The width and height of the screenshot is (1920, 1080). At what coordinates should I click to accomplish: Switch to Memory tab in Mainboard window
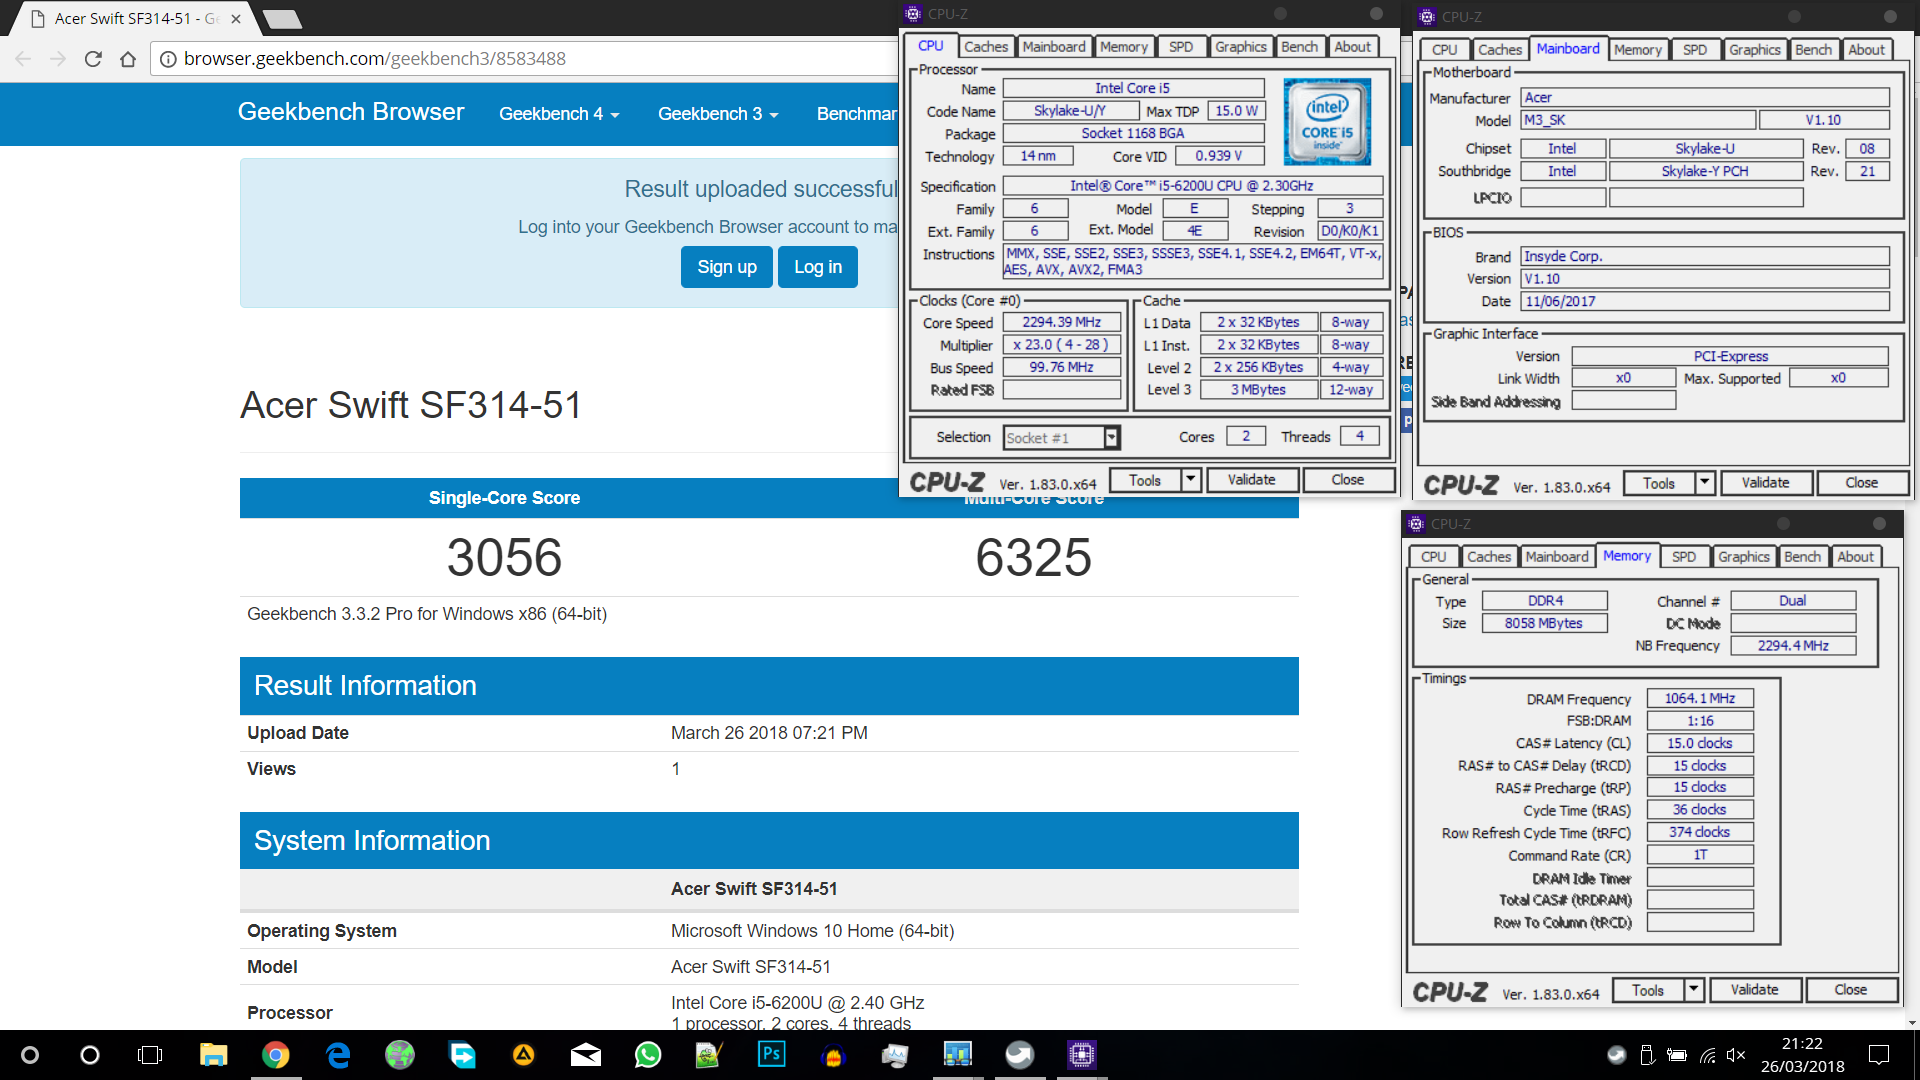click(x=1637, y=50)
